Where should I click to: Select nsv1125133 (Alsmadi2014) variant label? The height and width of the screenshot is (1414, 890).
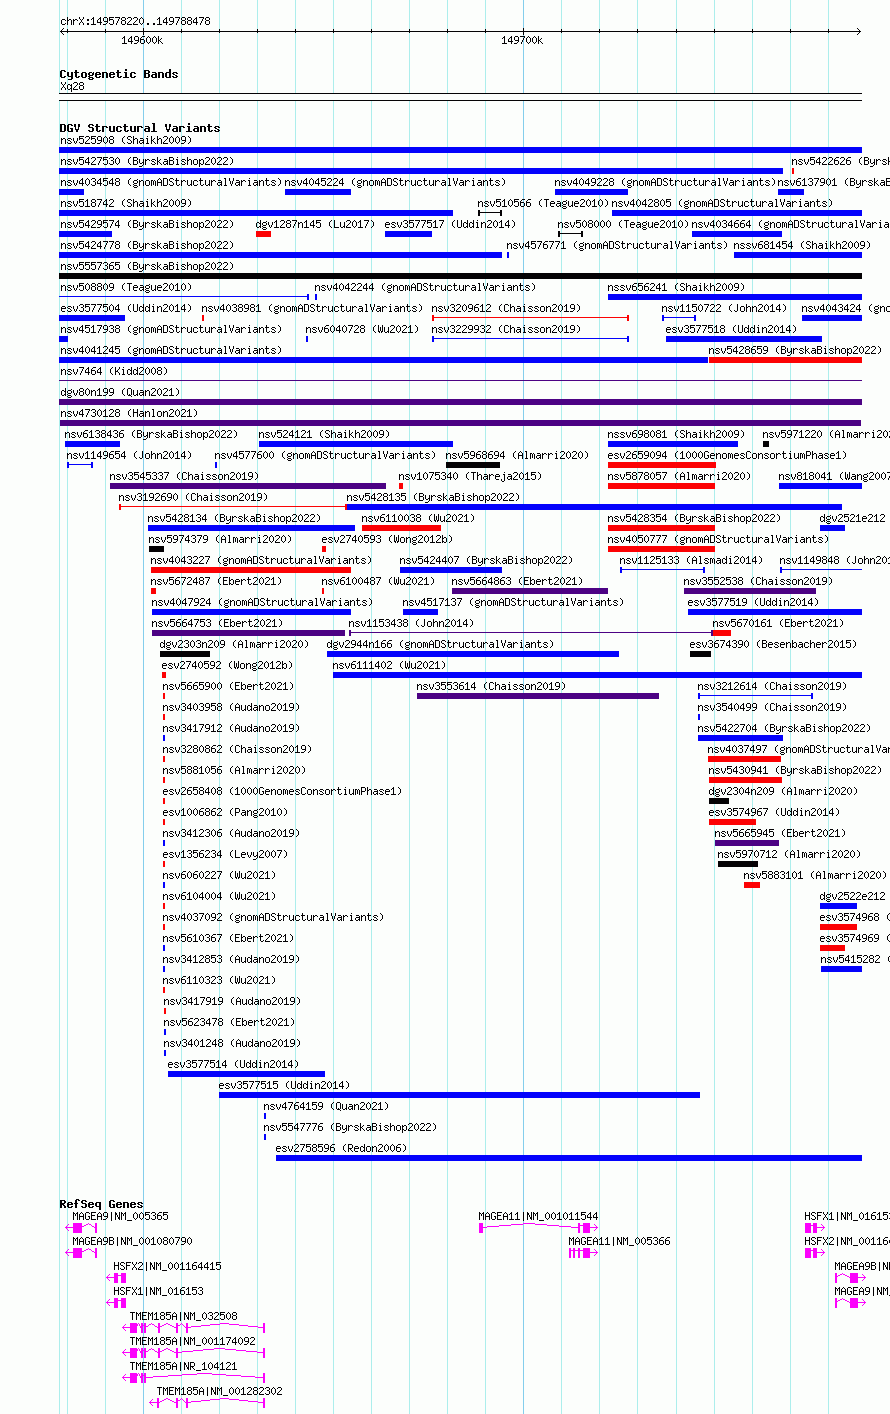tap(691, 560)
